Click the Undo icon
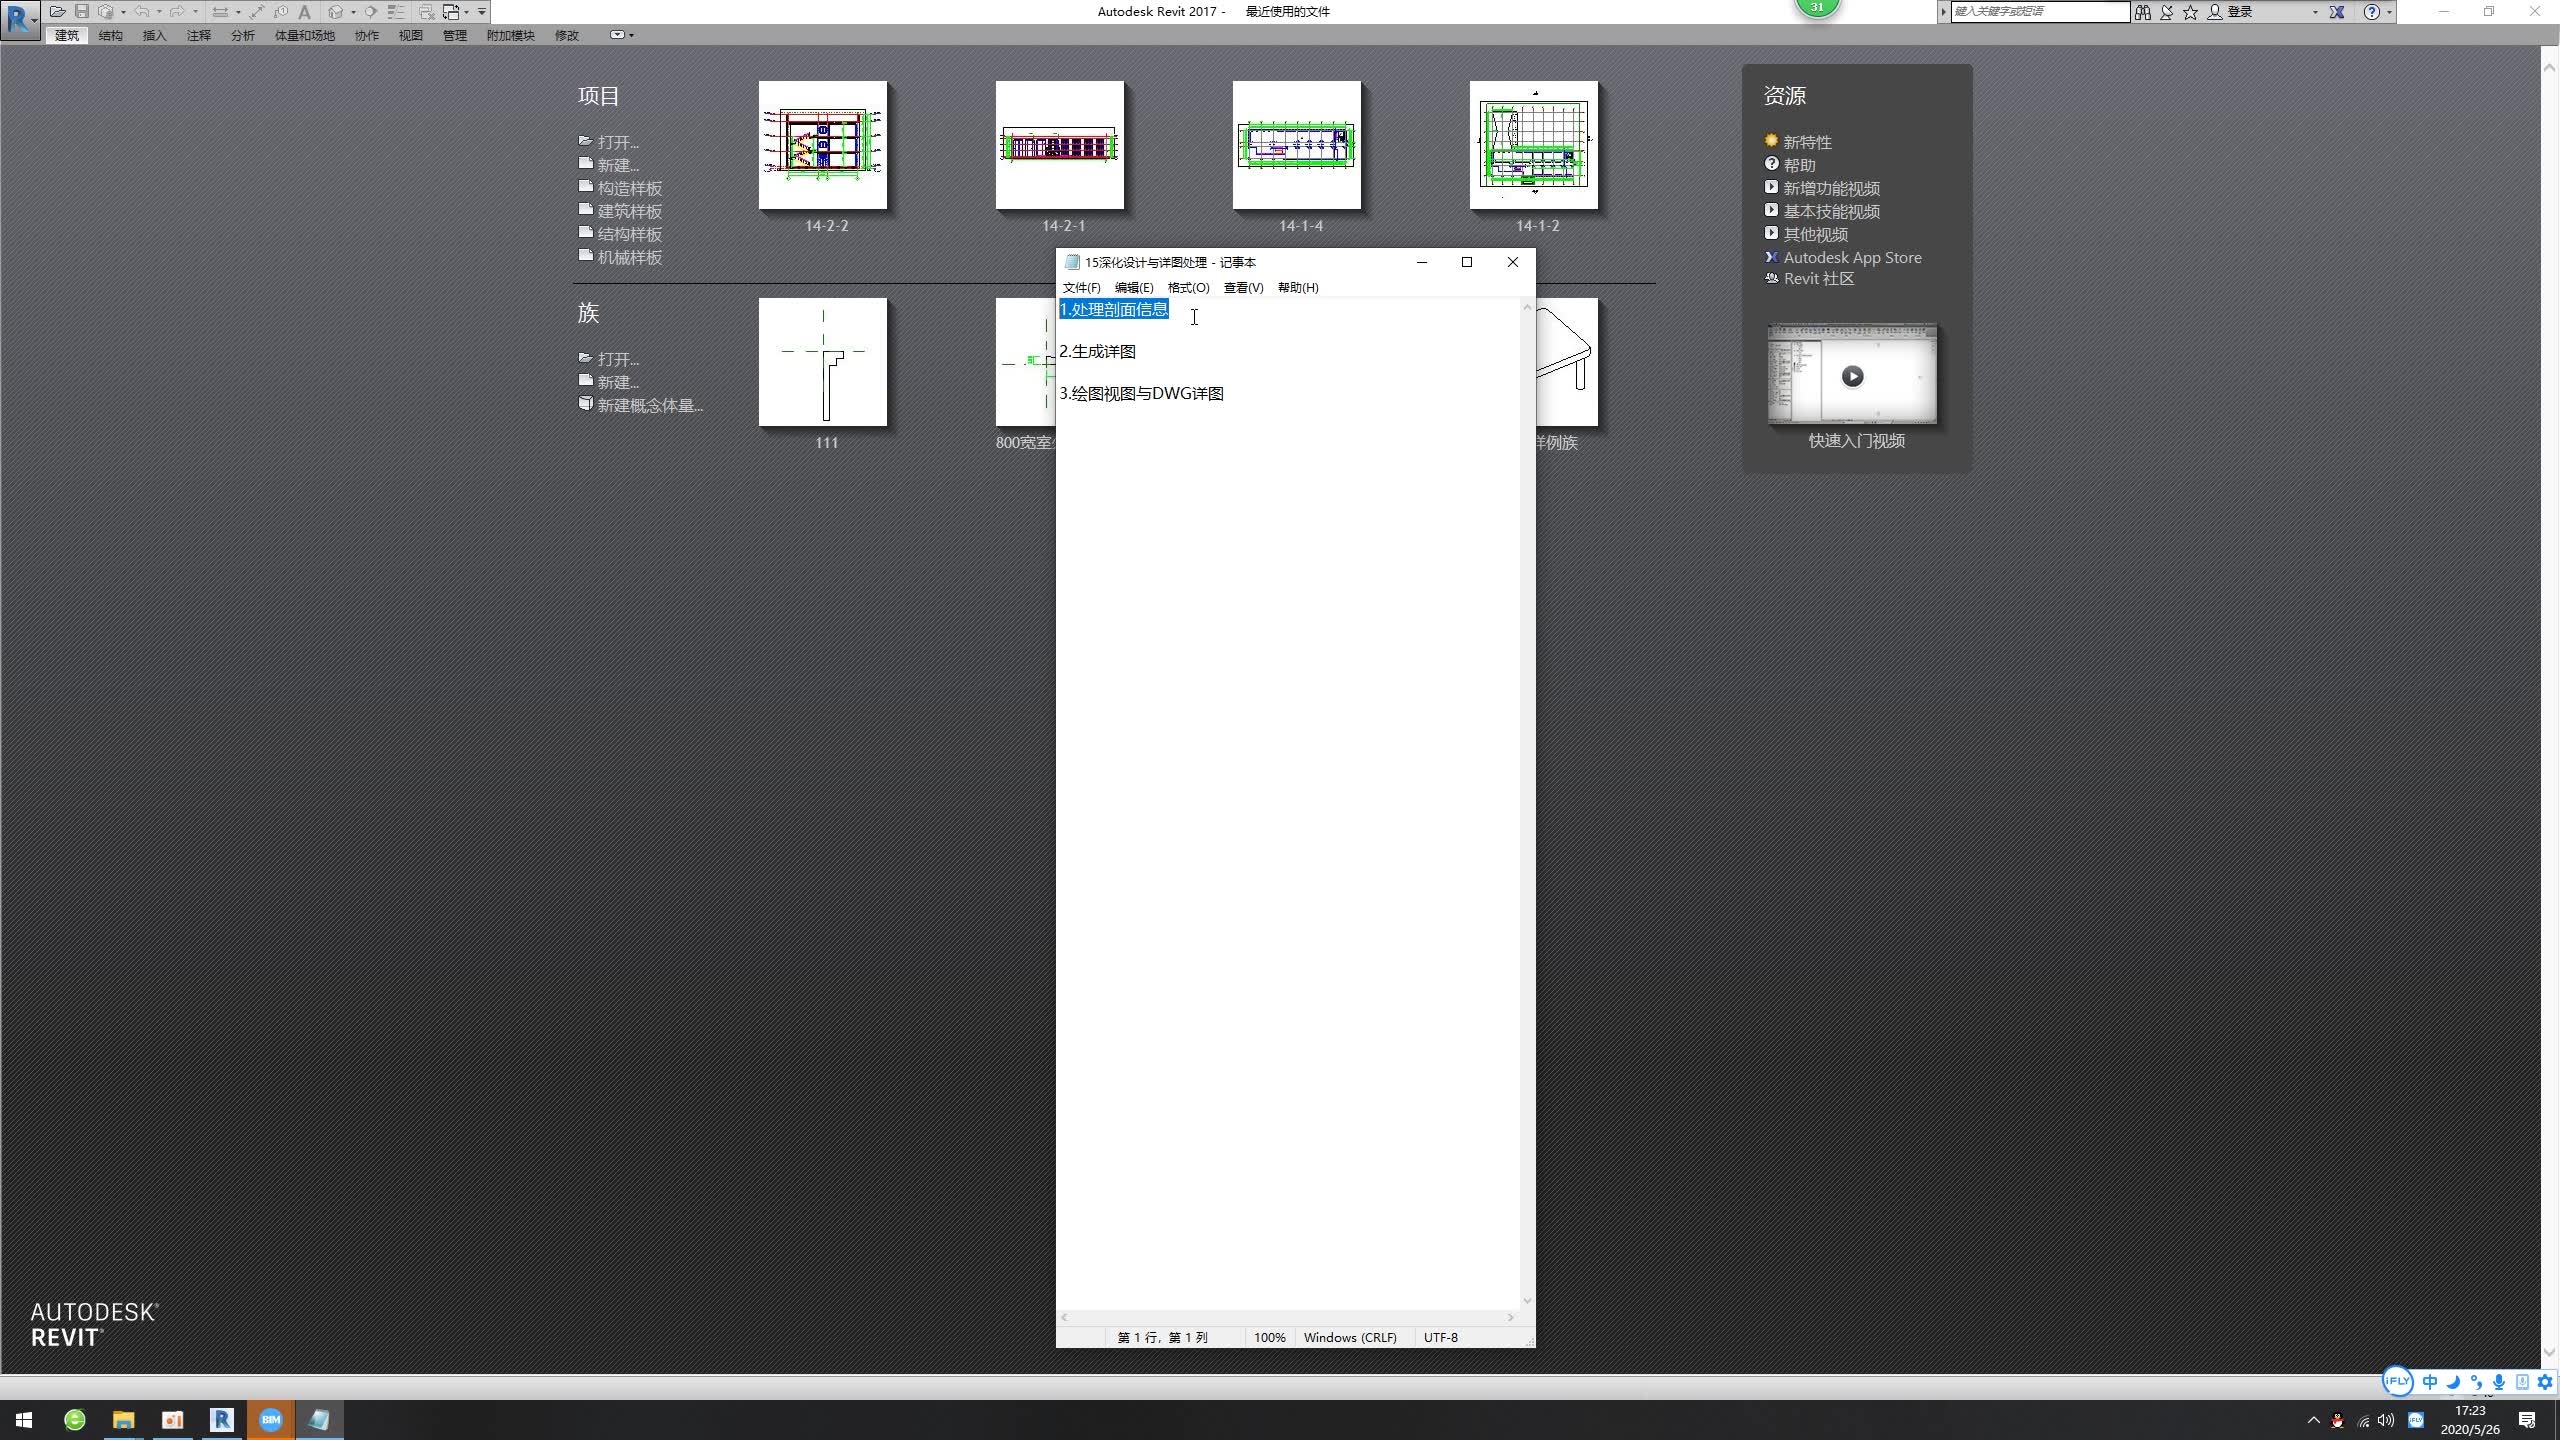The height and width of the screenshot is (1440, 2560). point(144,12)
